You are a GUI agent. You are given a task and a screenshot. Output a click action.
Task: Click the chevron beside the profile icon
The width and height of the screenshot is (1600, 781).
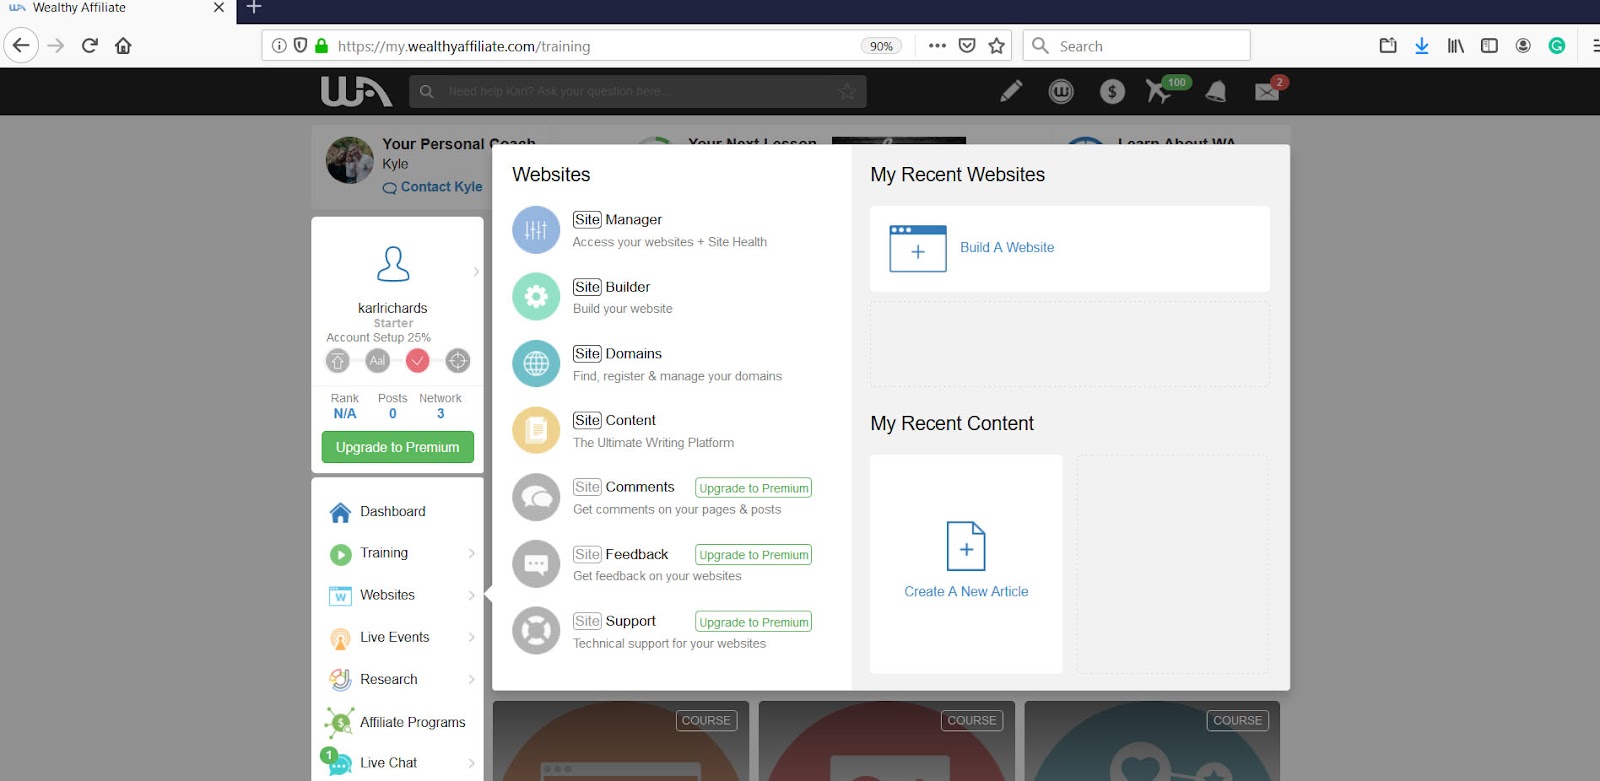coord(475,271)
